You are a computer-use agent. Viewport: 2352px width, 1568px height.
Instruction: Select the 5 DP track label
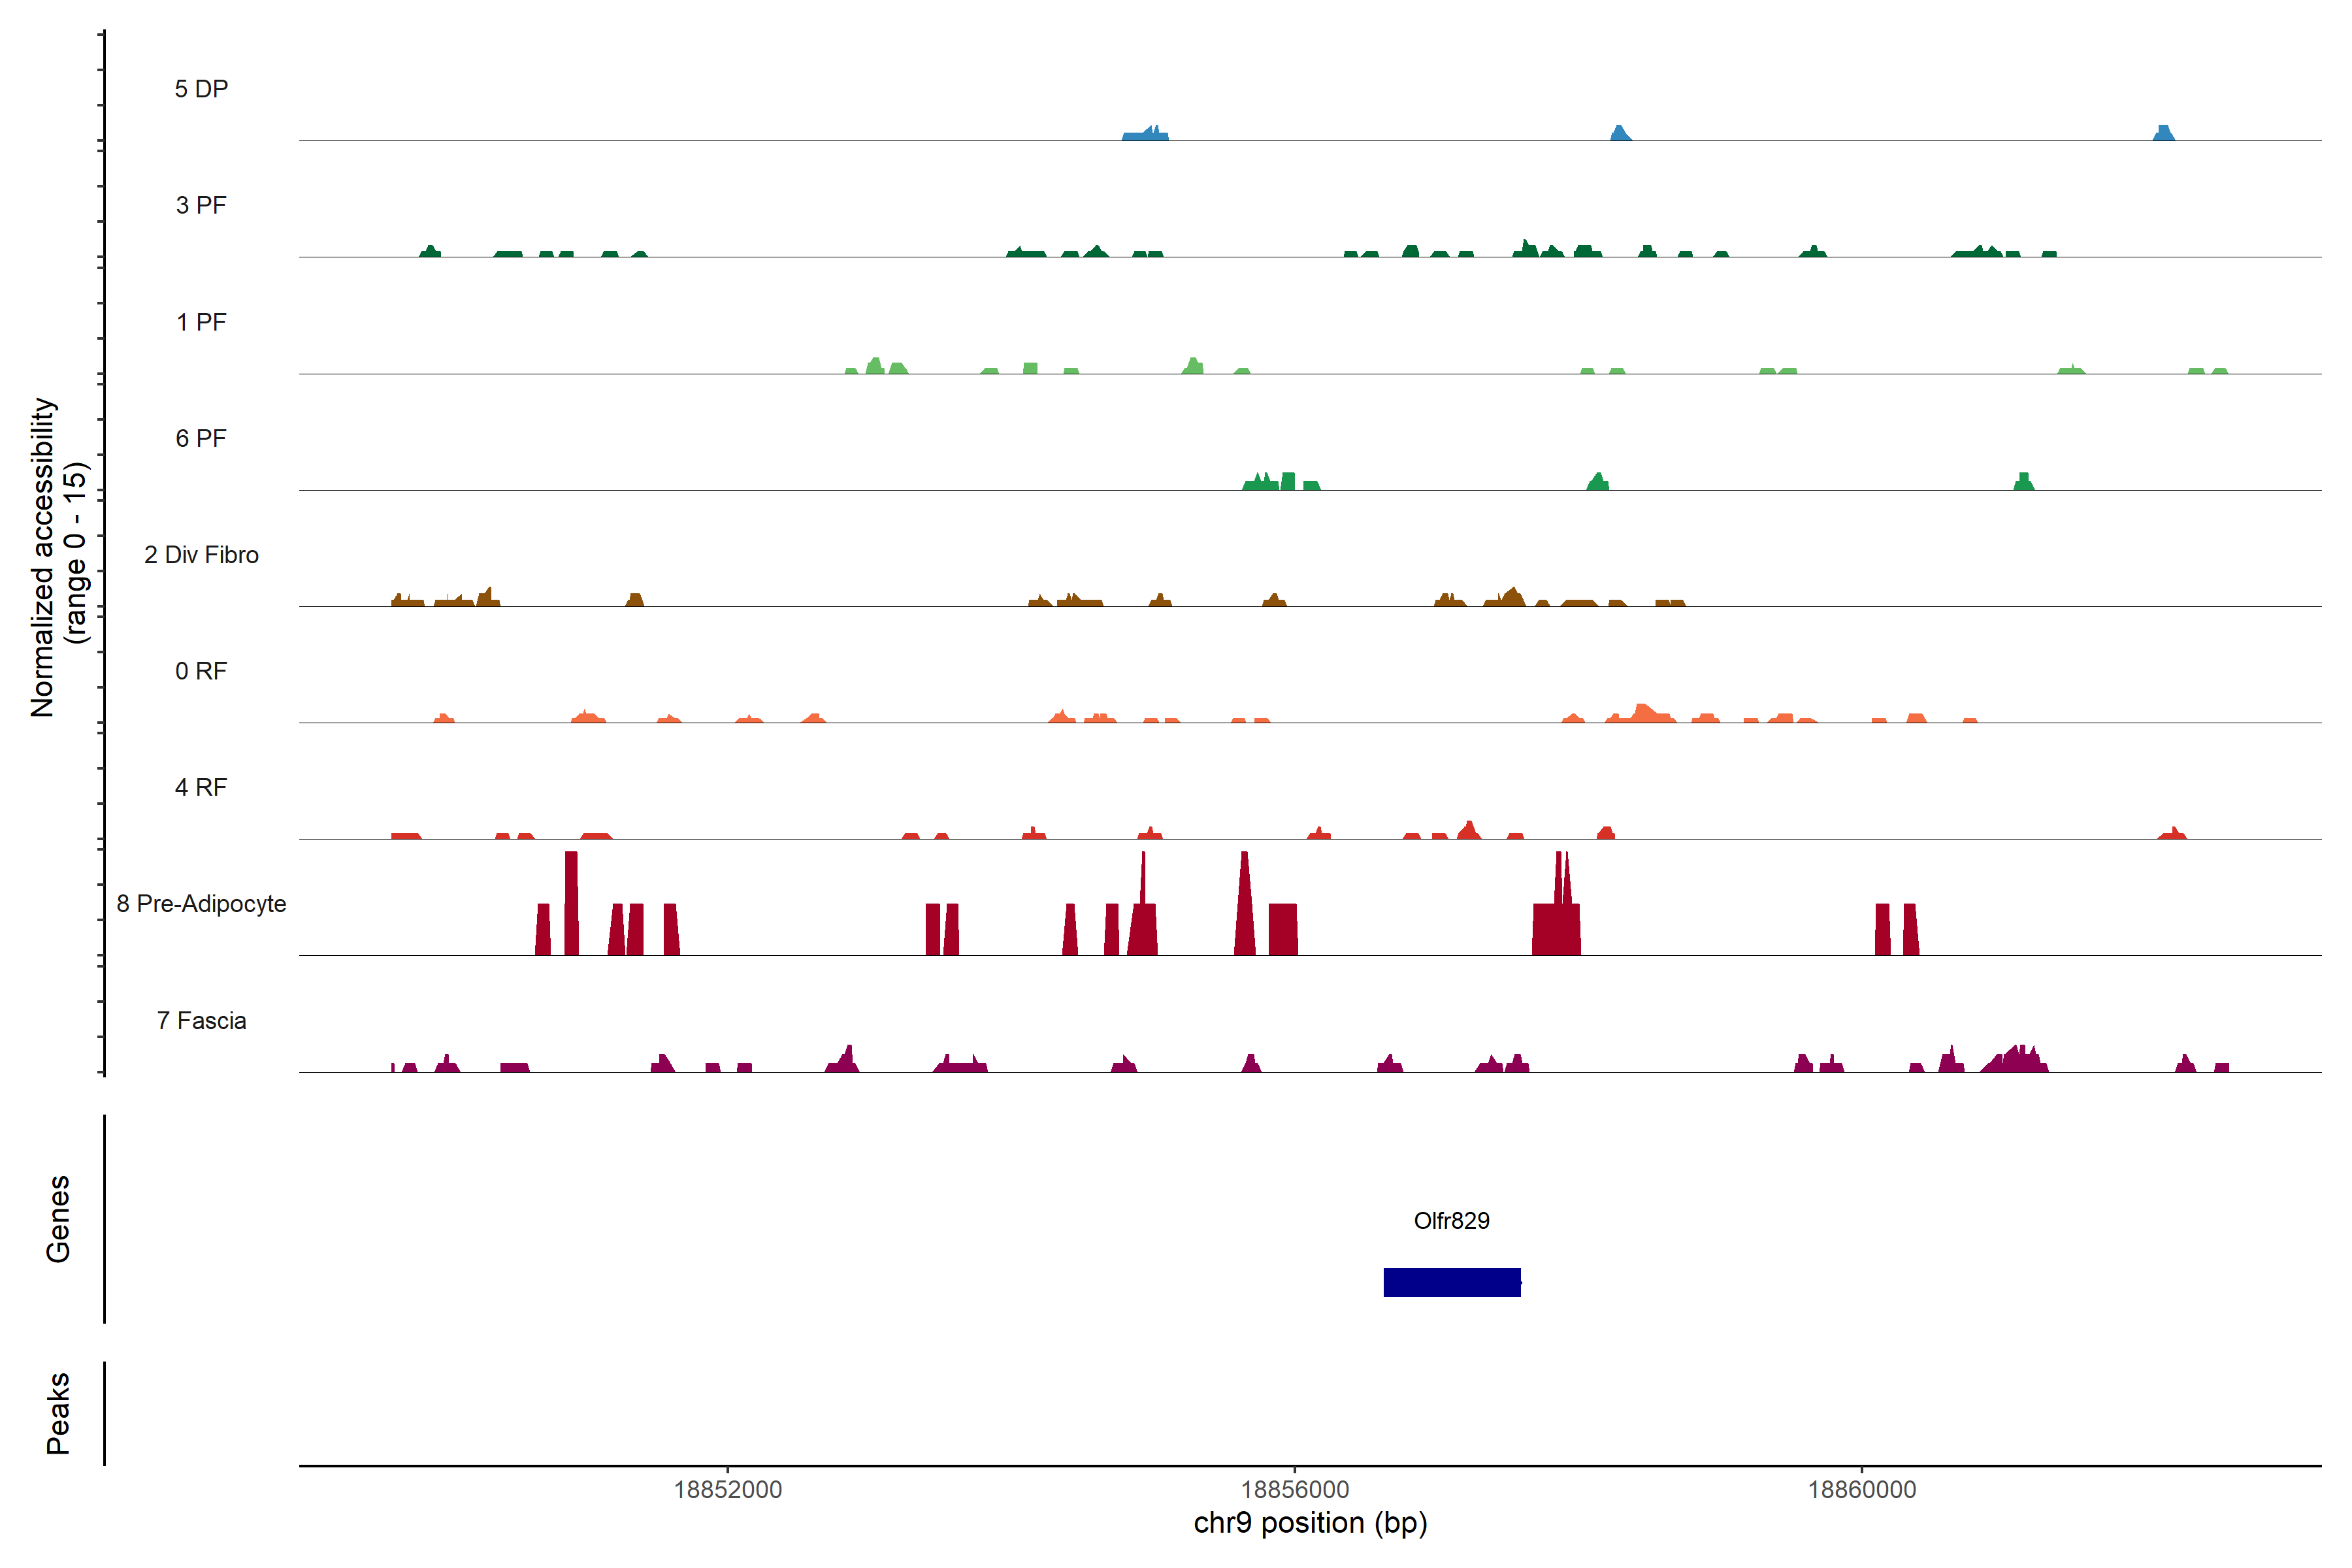[x=201, y=89]
